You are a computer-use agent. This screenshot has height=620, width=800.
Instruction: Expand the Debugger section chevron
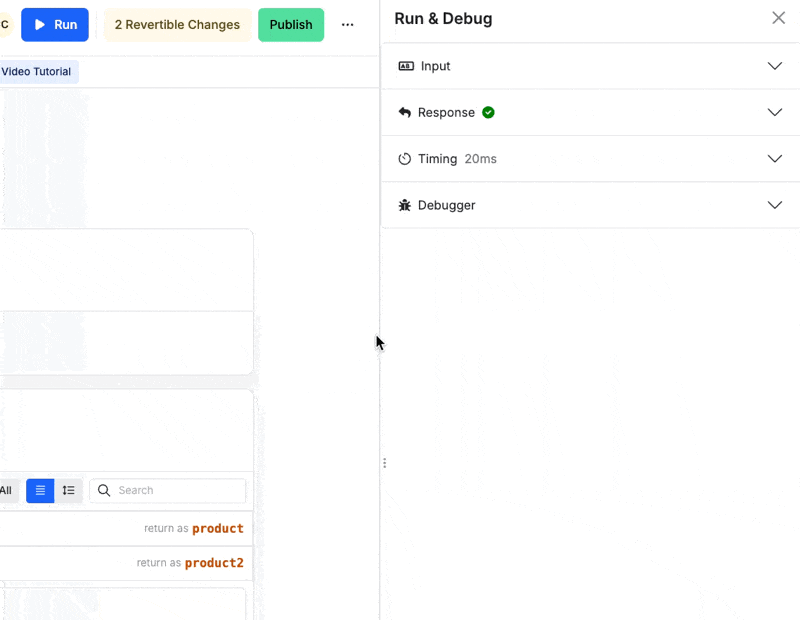click(x=775, y=205)
